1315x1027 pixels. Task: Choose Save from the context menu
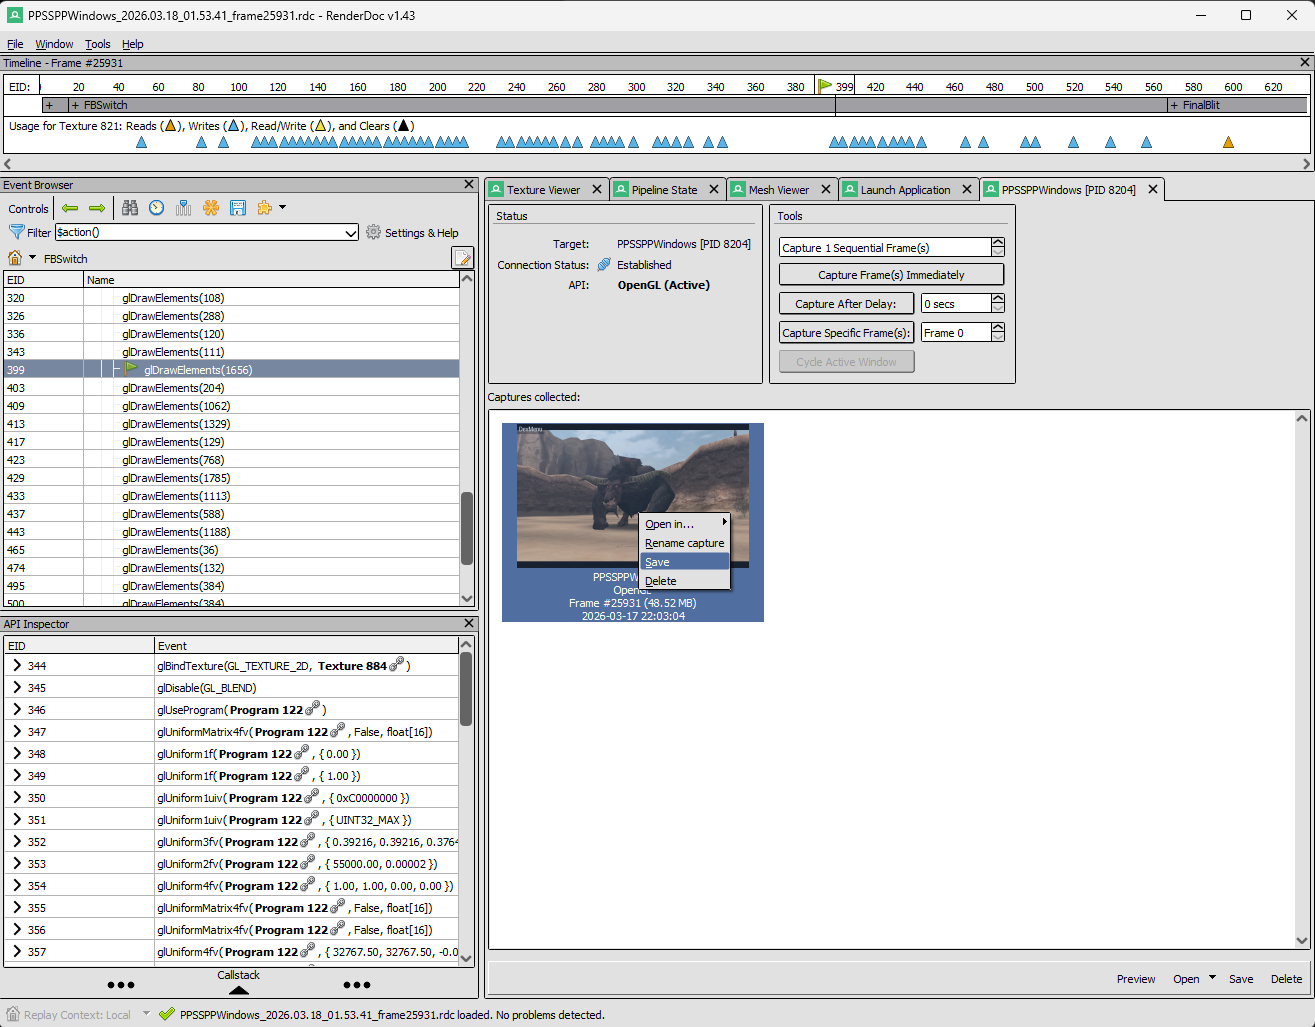coord(658,562)
